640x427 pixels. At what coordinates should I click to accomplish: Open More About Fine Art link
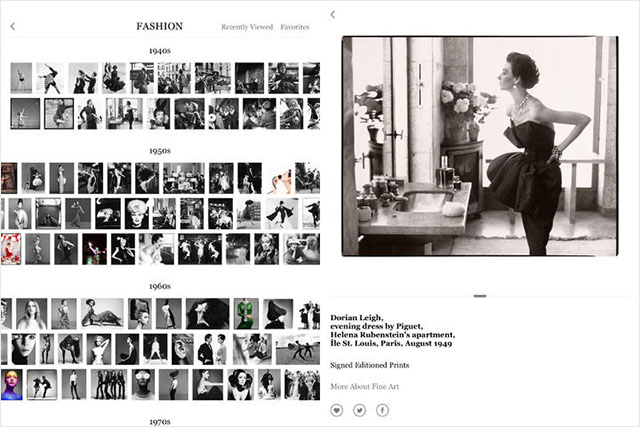pyautogui.click(x=364, y=387)
